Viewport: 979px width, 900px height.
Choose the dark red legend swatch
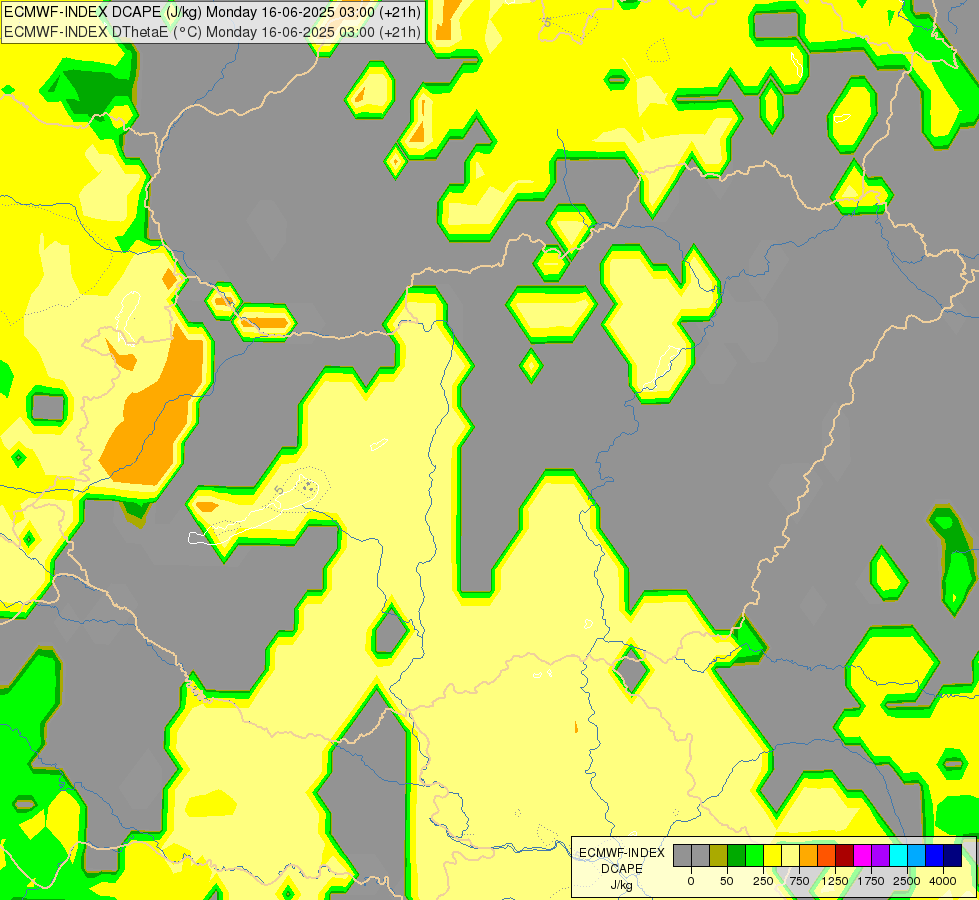point(845,856)
